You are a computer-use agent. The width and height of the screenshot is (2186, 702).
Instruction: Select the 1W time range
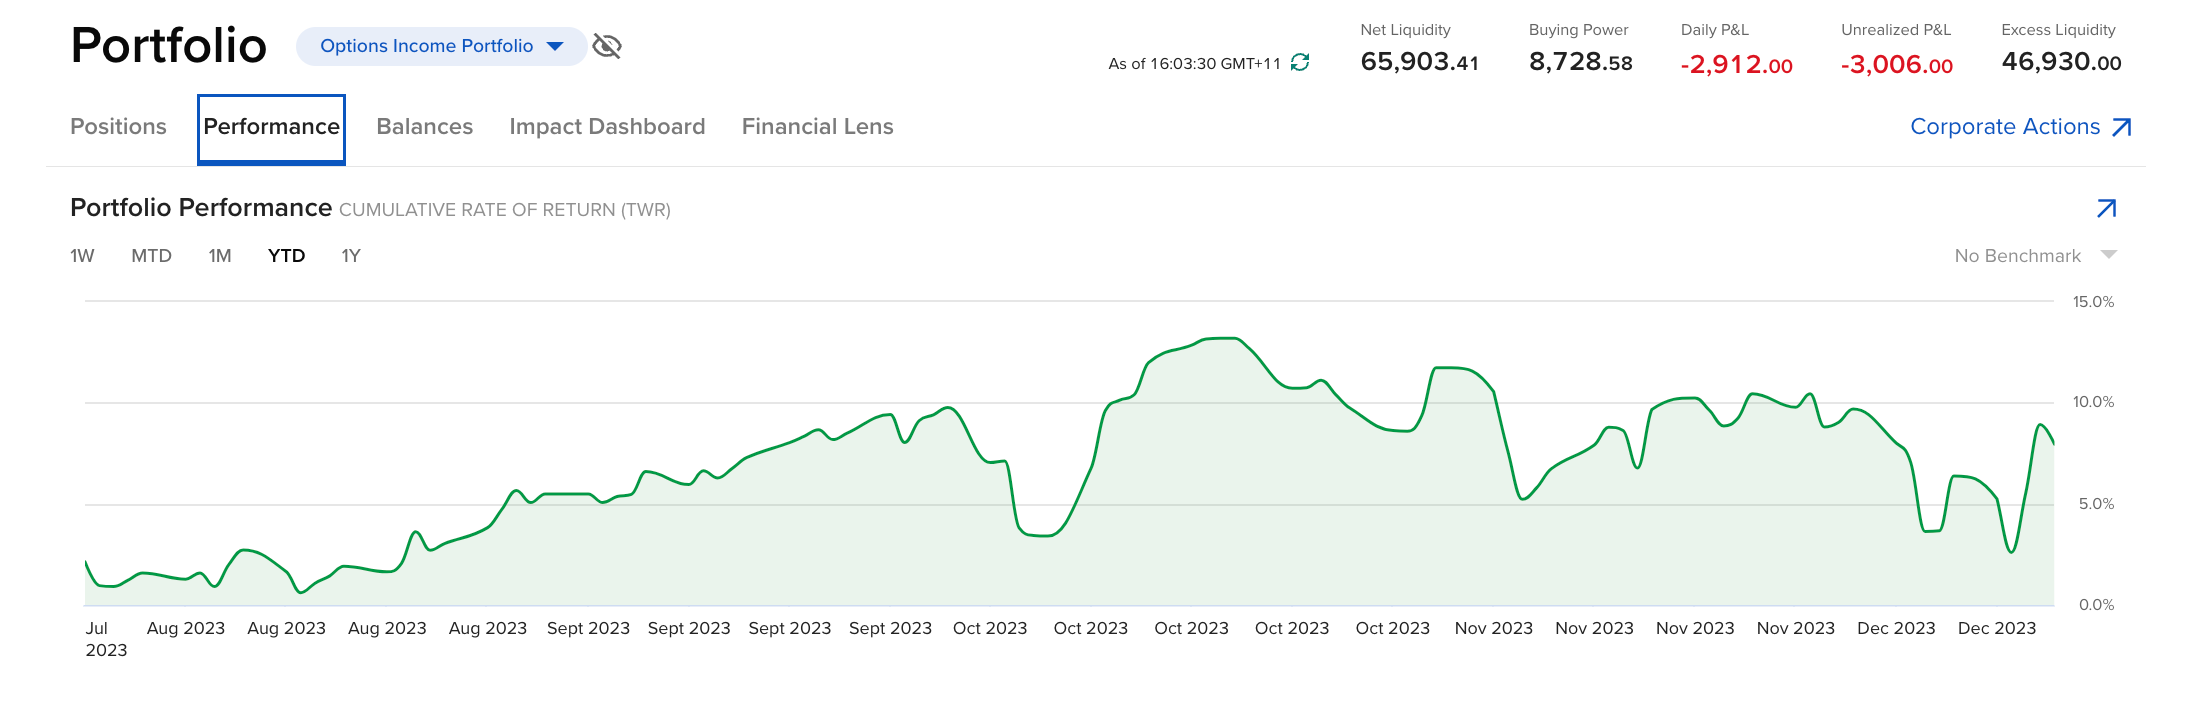(82, 256)
